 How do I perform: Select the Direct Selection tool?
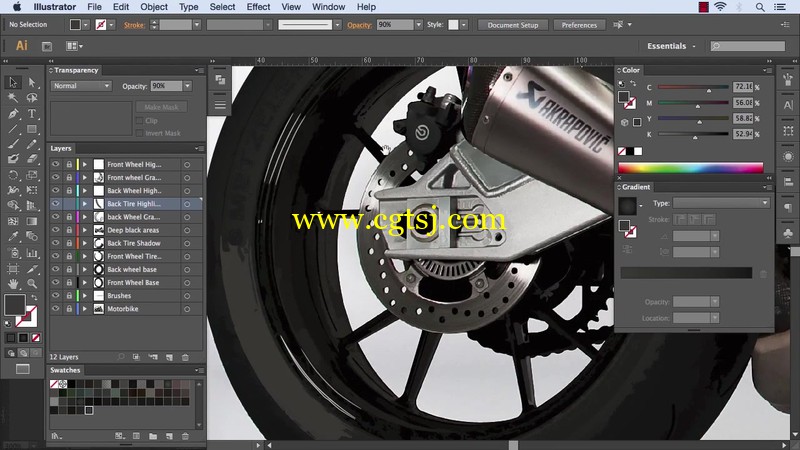pos(32,82)
